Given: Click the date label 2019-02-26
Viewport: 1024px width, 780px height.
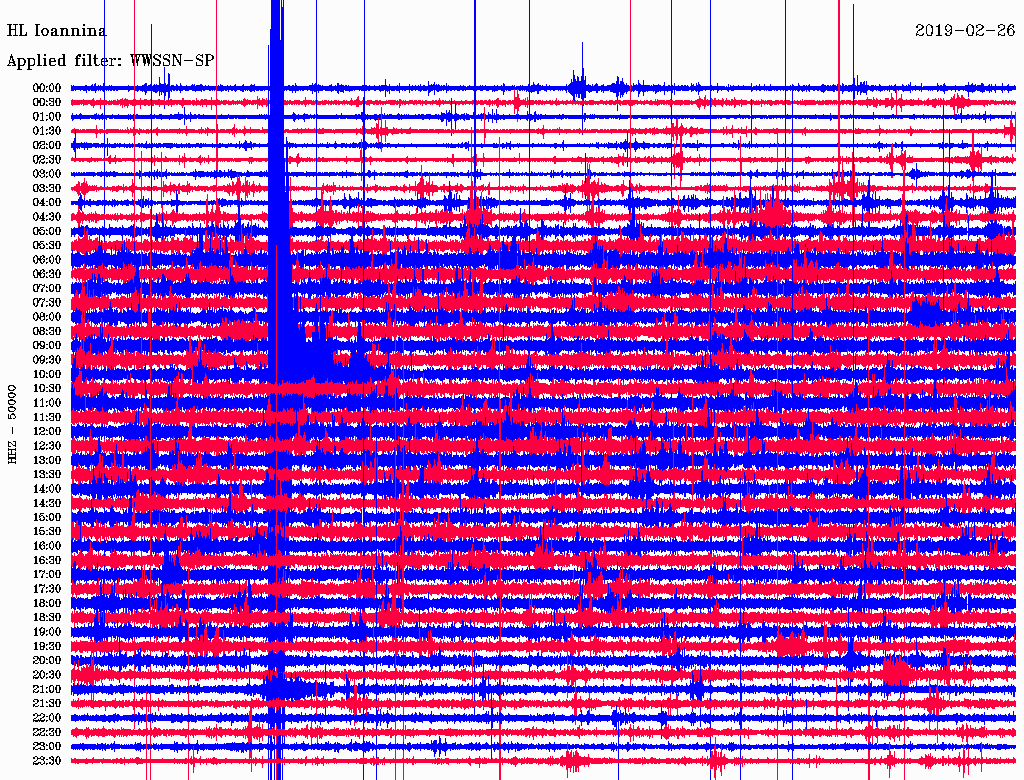Looking at the screenshot, I should (x=965, y=31).
